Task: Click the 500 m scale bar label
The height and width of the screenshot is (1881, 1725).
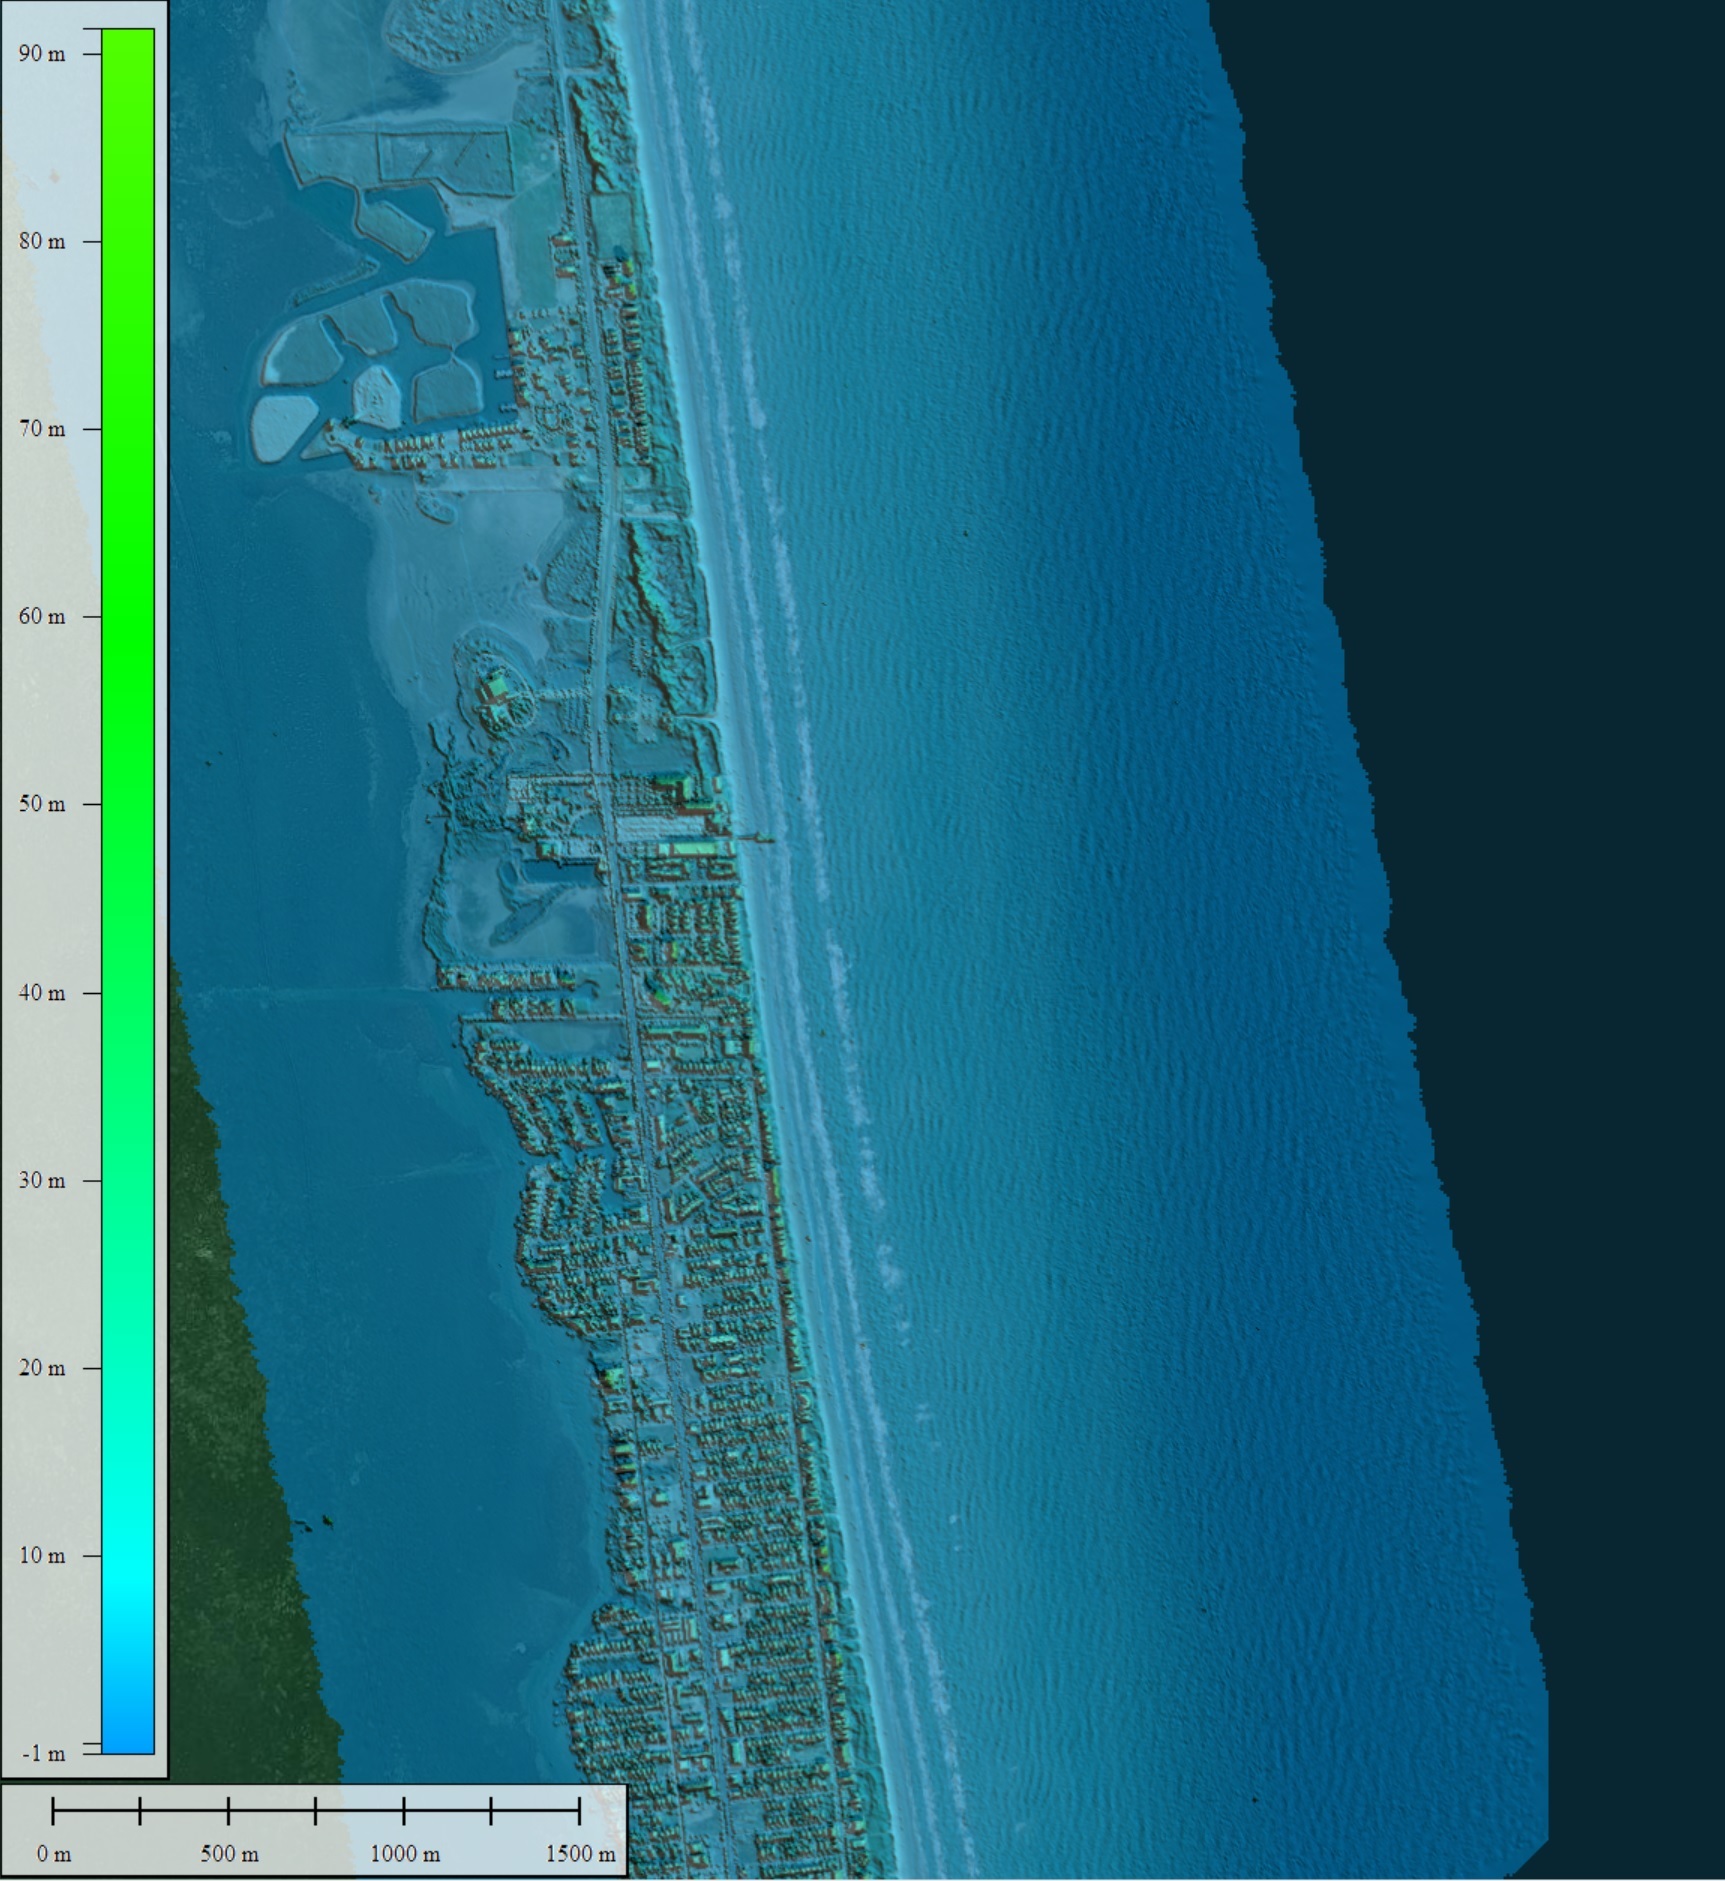Action: pos(229,1854)
